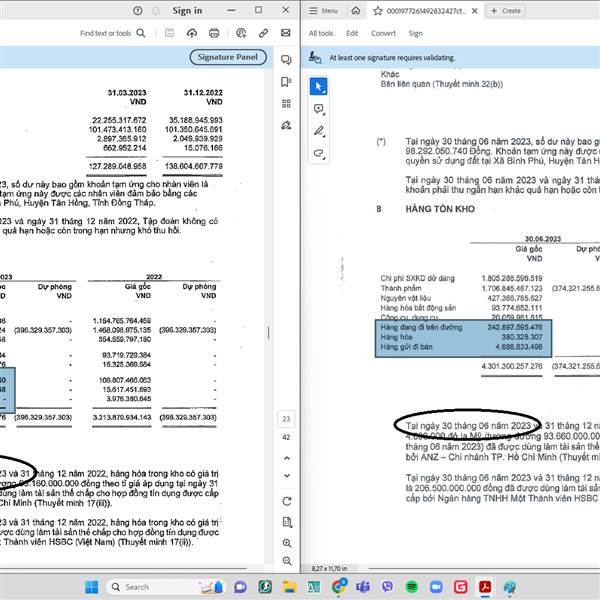Open Spotify from taskbar
This screenshot has height=600, width=600.
tap(412, 587)
